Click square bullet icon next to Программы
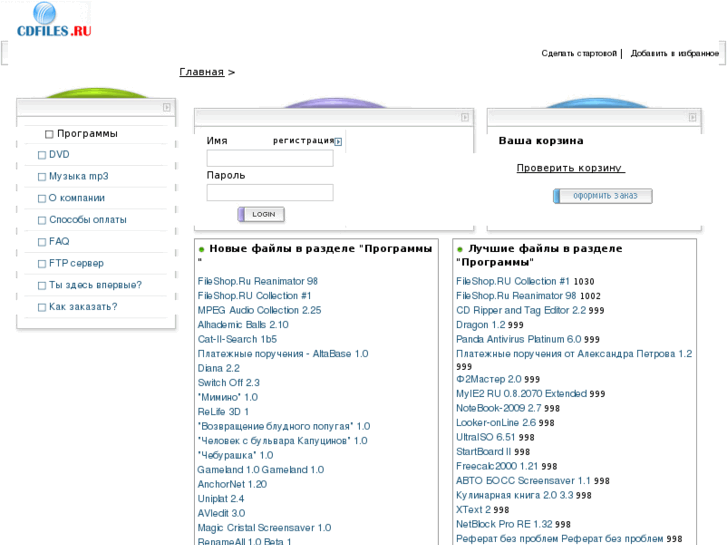 click(49, 134)
